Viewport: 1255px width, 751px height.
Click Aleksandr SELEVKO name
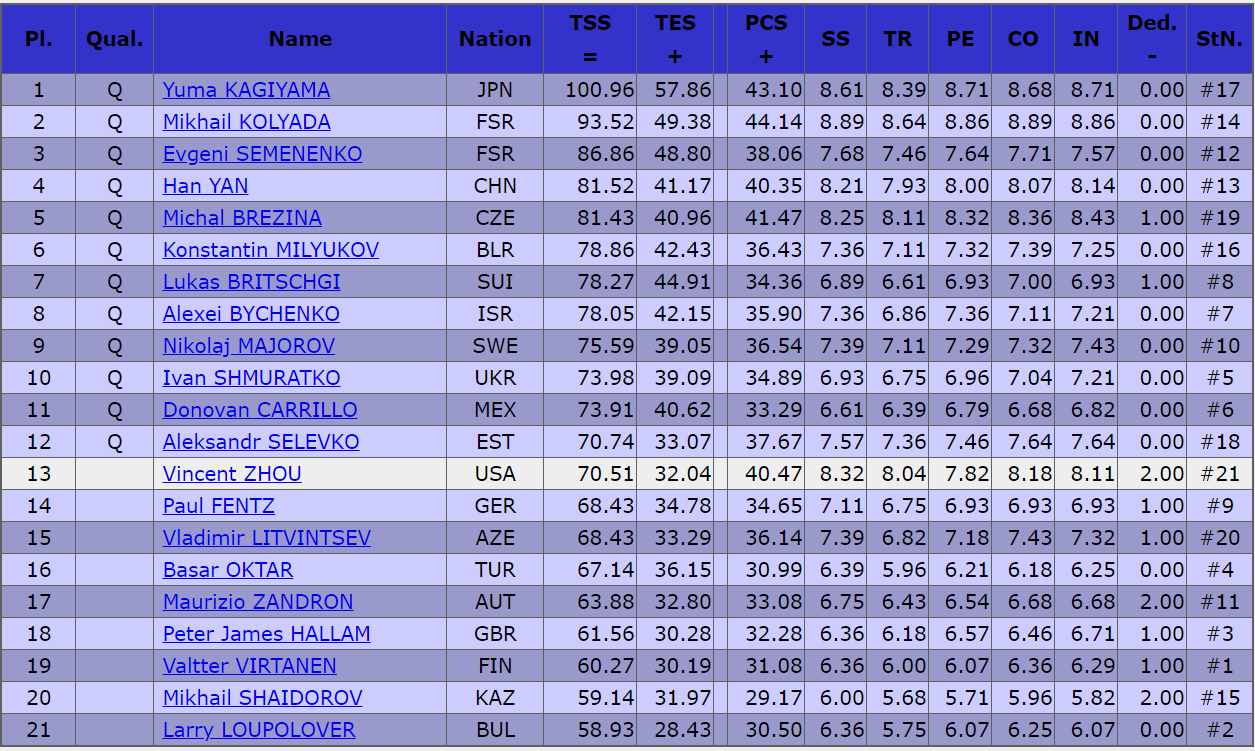point(261,442)
